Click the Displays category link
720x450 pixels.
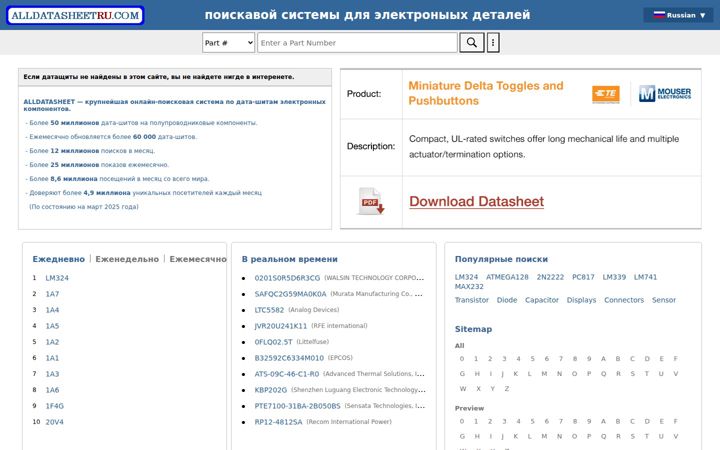pyautogui.click(x=581, y=300)
